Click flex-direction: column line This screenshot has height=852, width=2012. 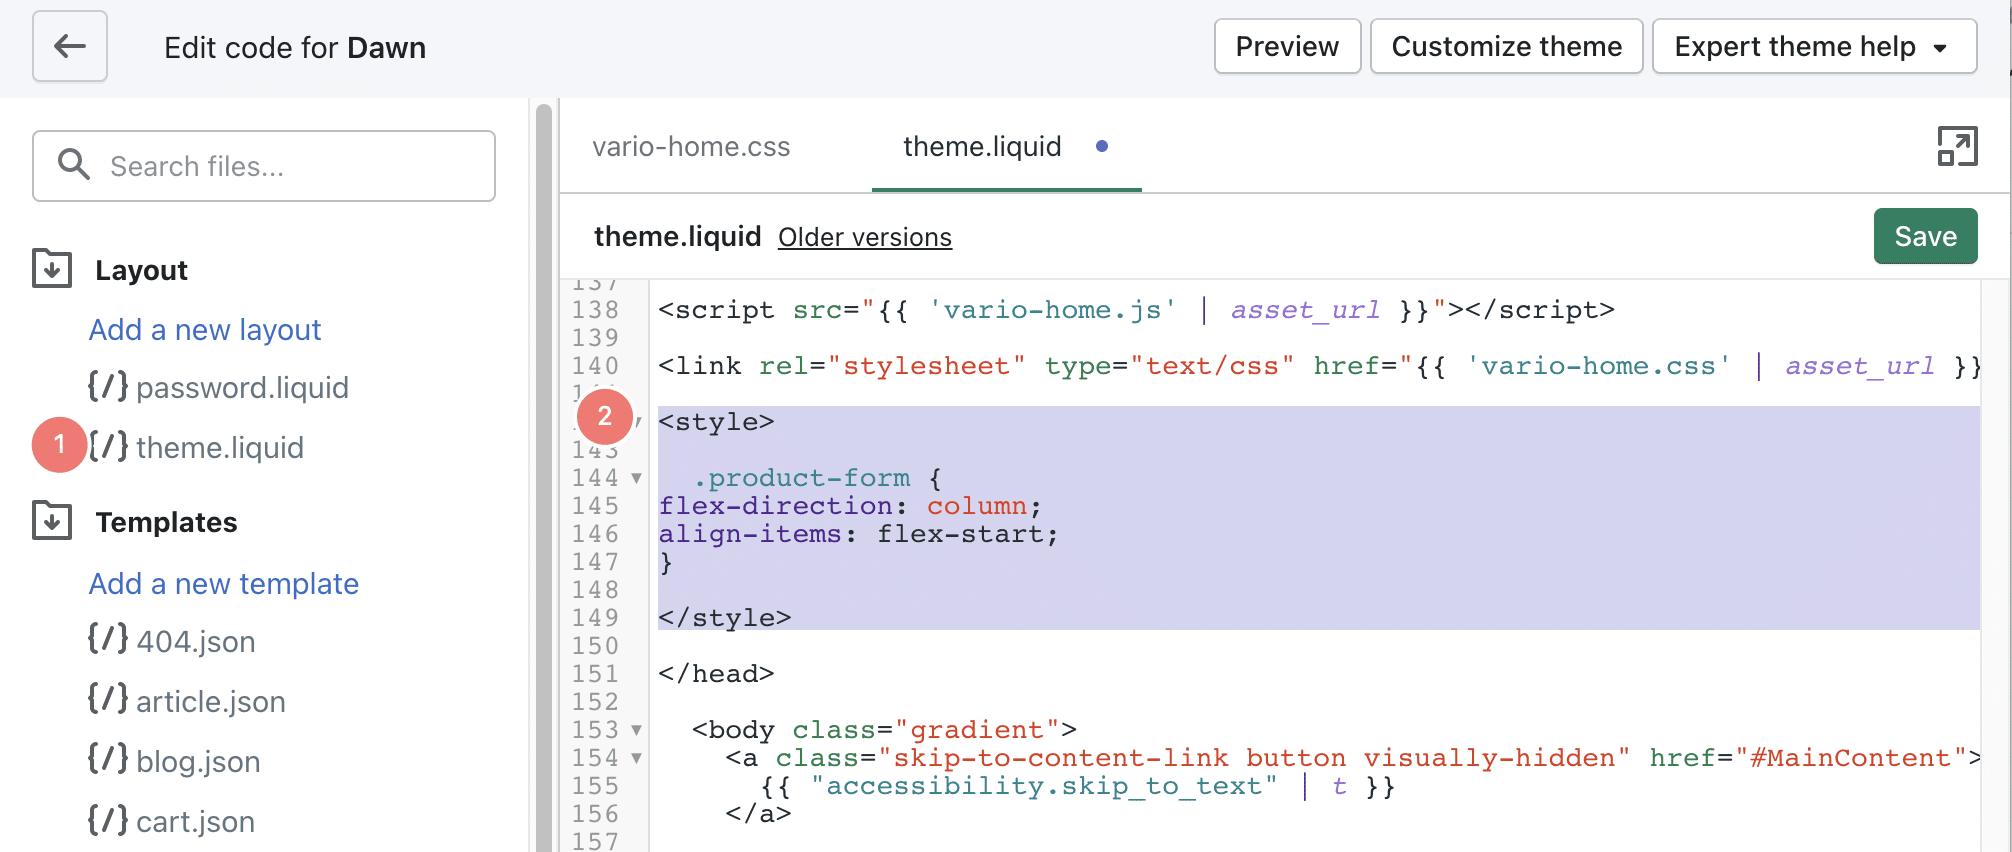(850, 506)
